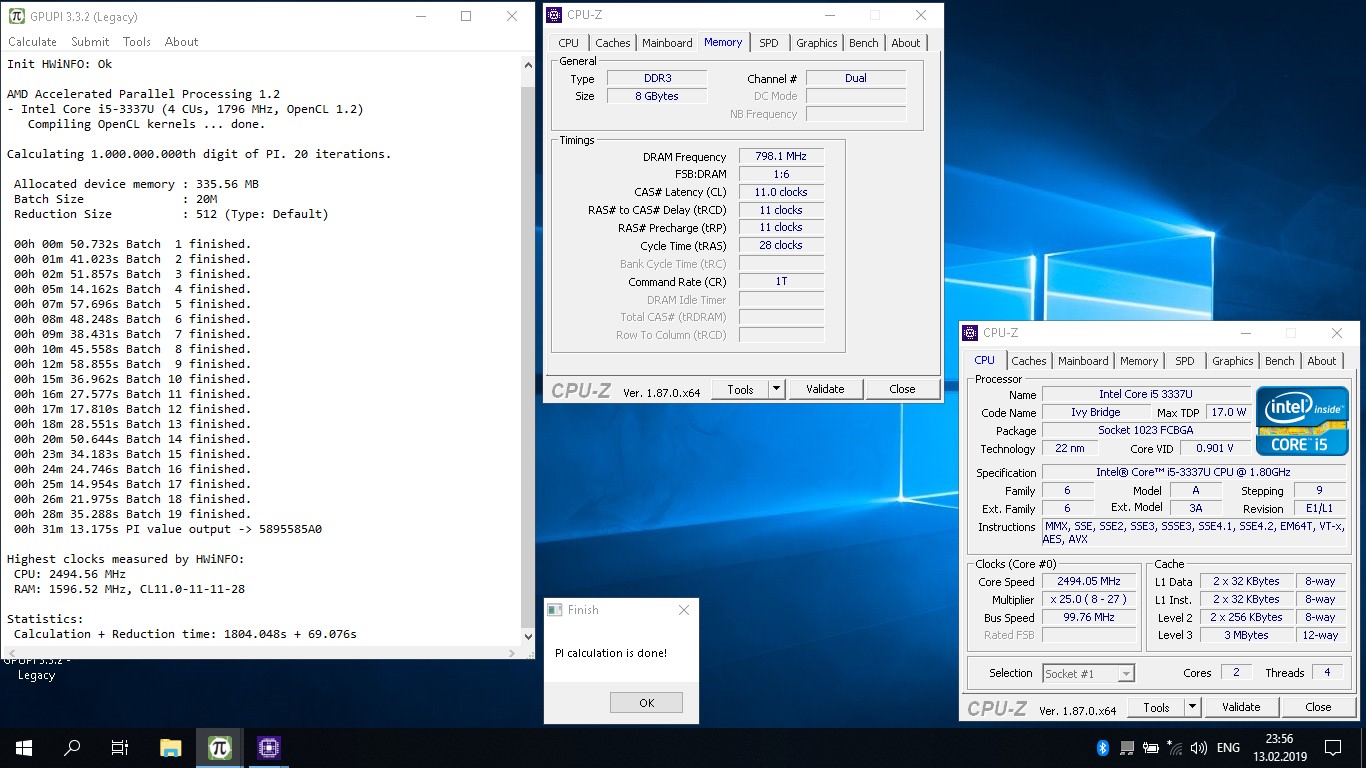This screenshot has width=1366, height=768.
Task: Expand Tools dropdown arrow in CPU window
Action: (1192, 707)
